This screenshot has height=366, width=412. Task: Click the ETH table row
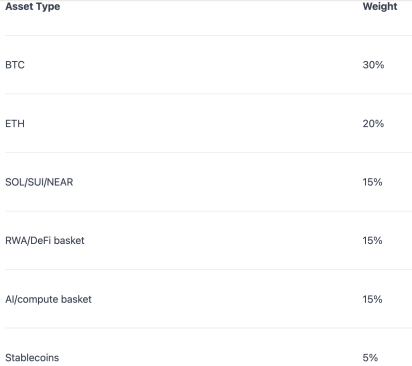(x=209, y=123)
